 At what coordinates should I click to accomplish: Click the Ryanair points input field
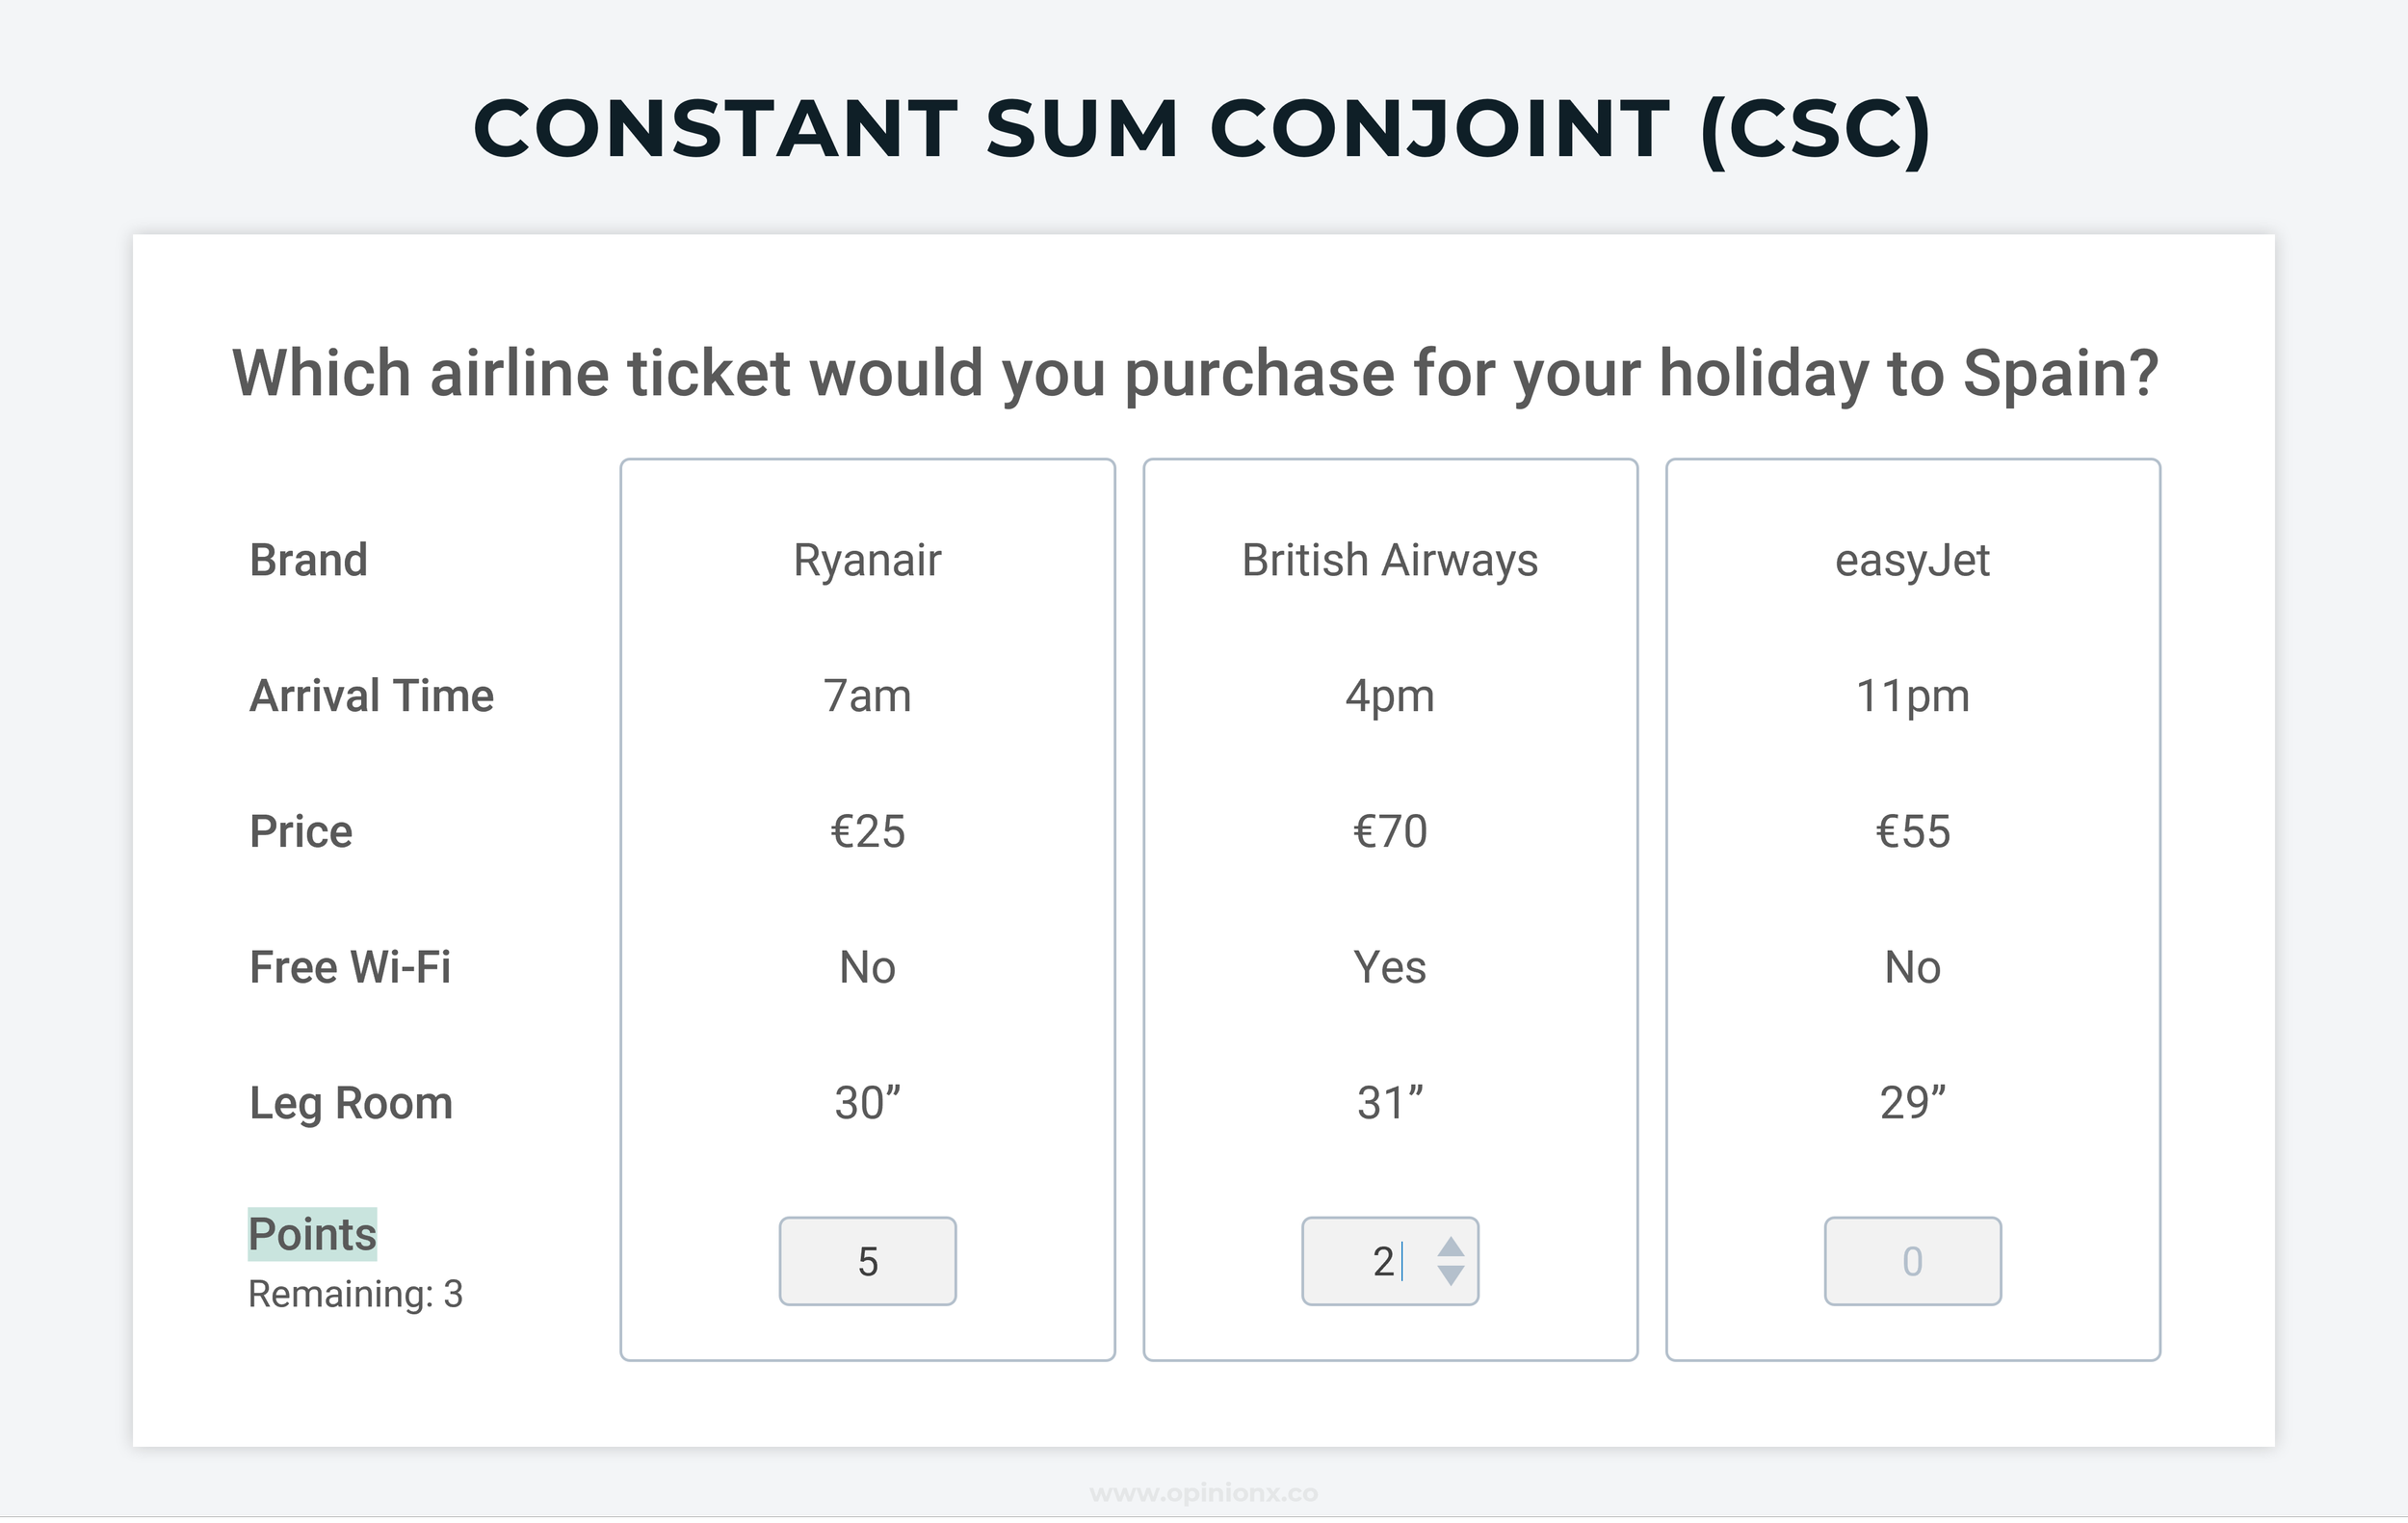coord(867,1261)
